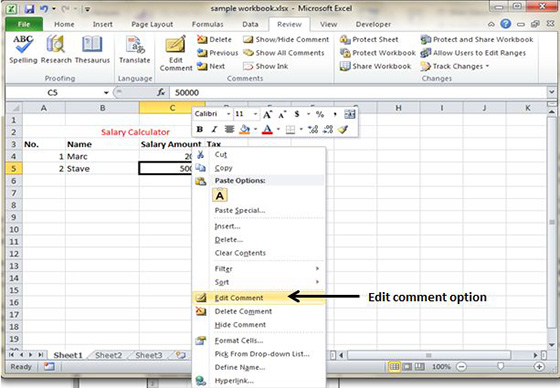
Task: Click the Format Painter brush in mini toolbar
Action: click(x=343, y=129)
